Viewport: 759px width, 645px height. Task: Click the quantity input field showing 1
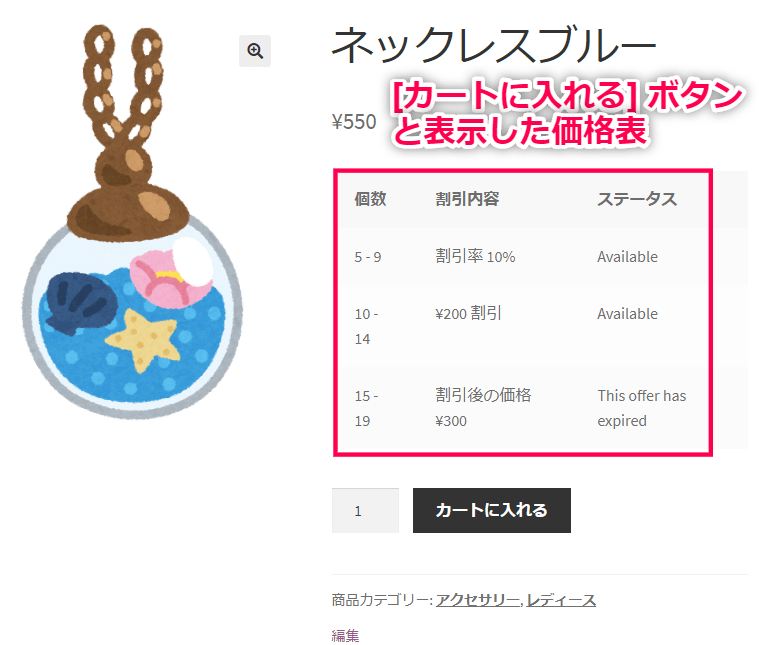pos(365,510)
